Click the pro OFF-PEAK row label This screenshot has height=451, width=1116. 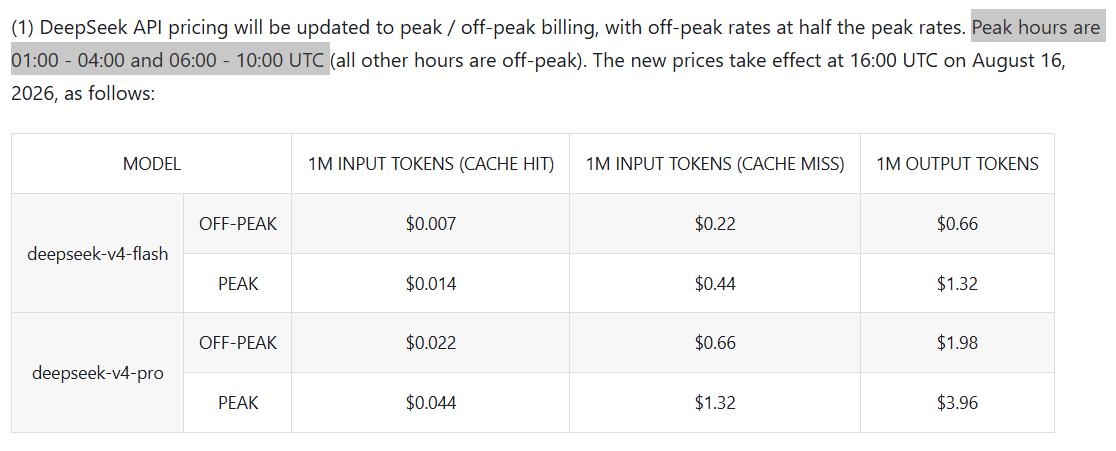(238, 343)
